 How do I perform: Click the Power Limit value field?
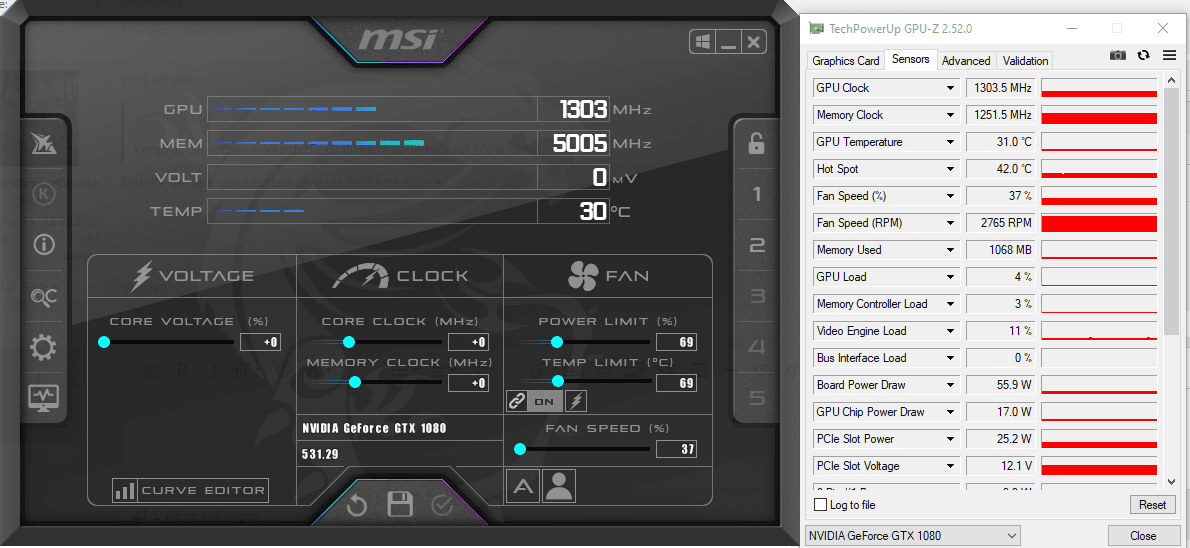point(676,342)
